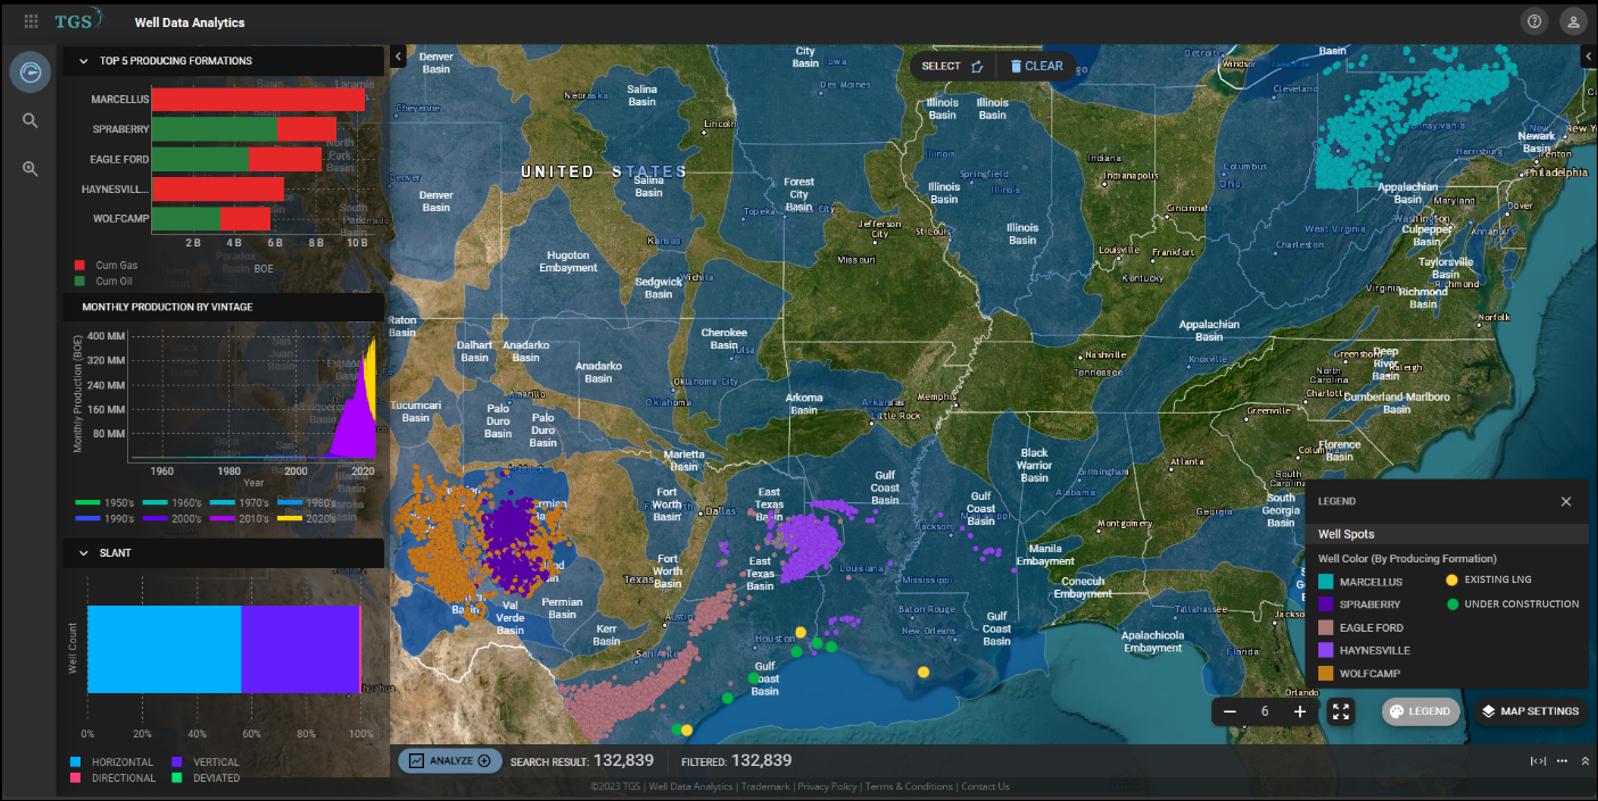Click the zoom in plus button
Viewport: 1598px width, 801px height.
pyautogui.click(x=1300, y=712)
